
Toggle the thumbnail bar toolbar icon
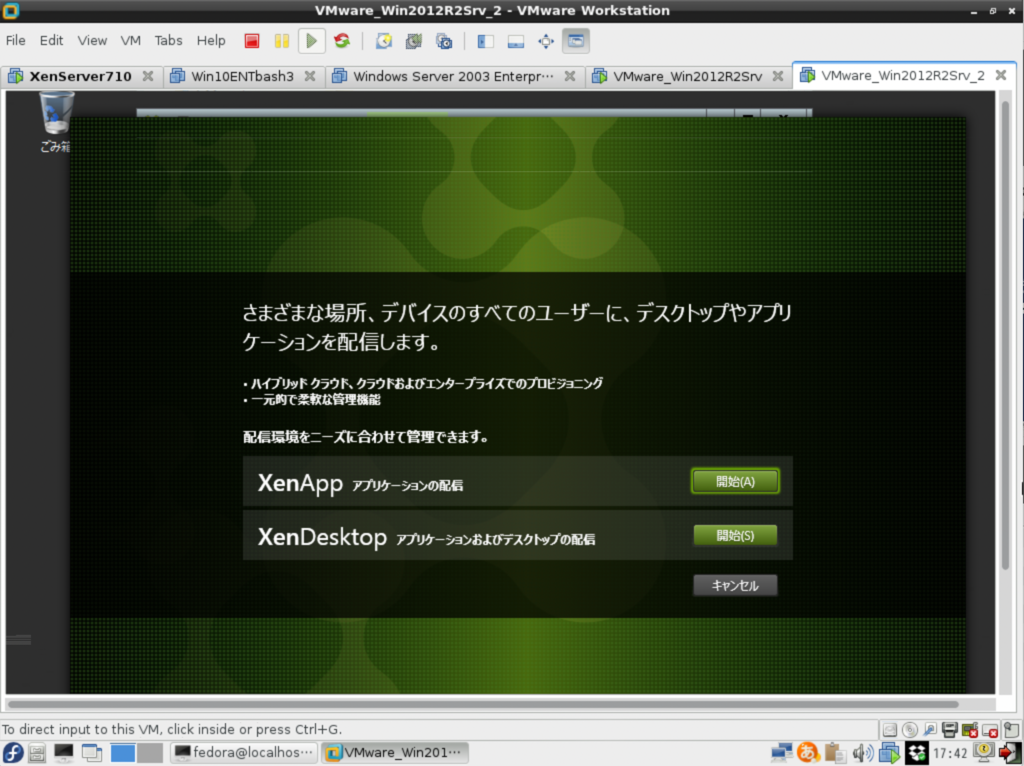click(515, 41)
